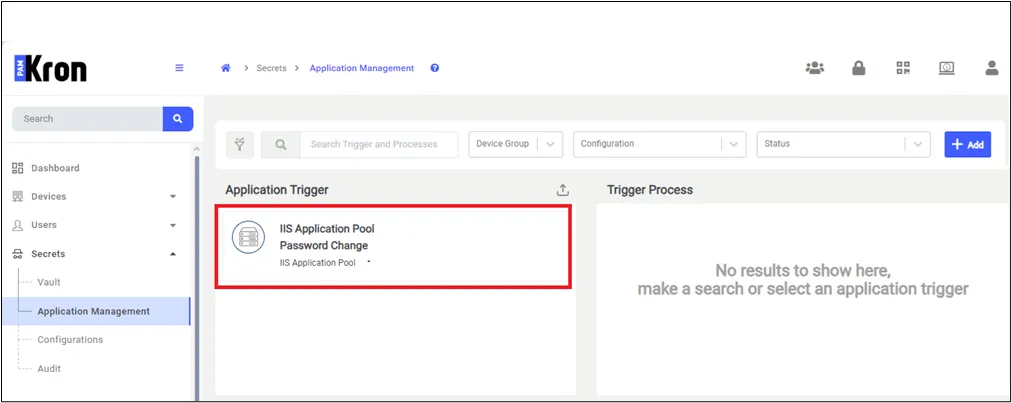Click the IIS Application Pool subtitle text
1012x403 pixels.
pos(318,263)
